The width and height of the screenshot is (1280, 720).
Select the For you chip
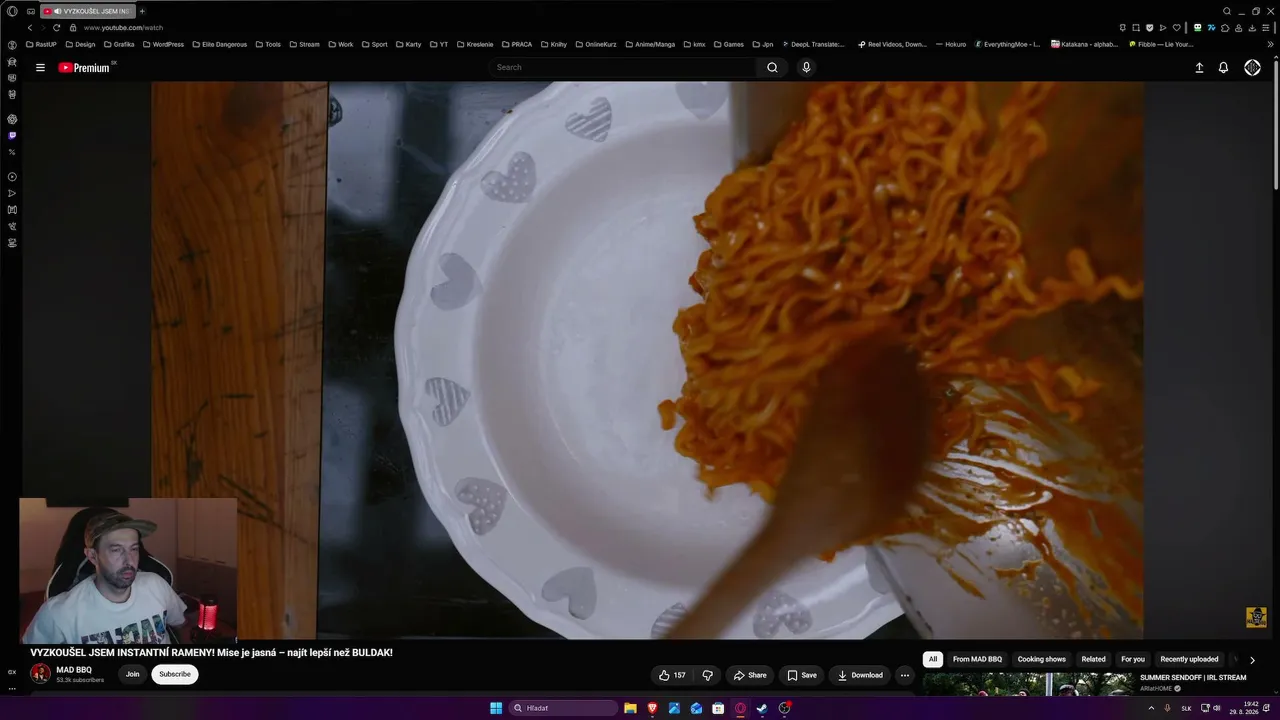coord(1133,660)
